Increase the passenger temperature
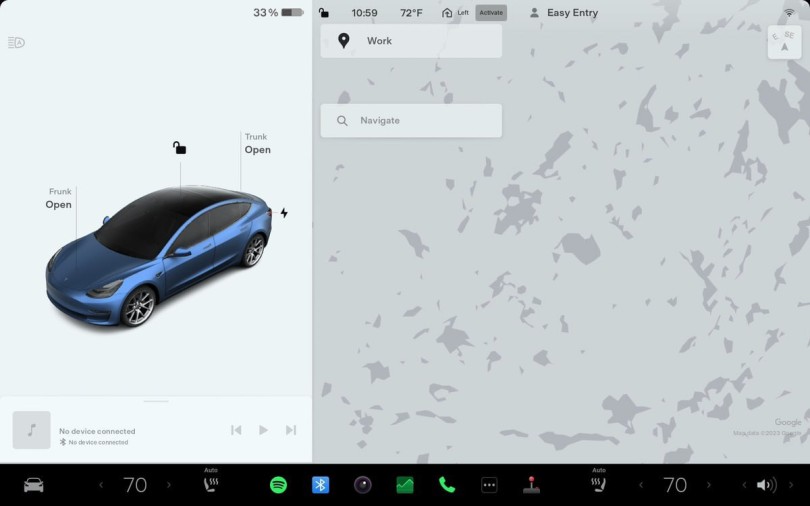The width and height of the screenshot is (810, 506). pyautogui.click(x=708, y=485)
